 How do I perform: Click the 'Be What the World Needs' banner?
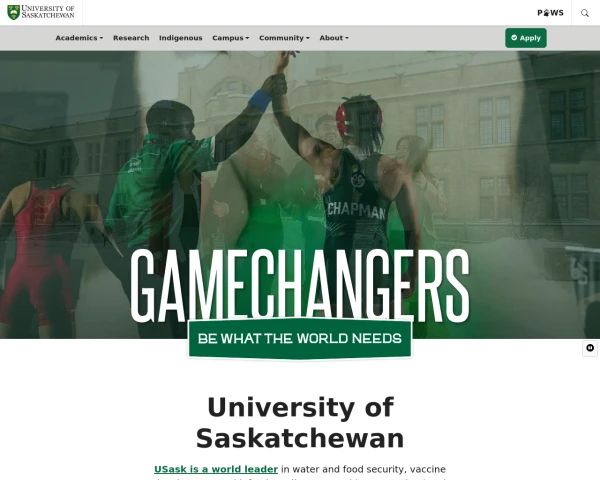pyautogui.click(x=300, y=338)
